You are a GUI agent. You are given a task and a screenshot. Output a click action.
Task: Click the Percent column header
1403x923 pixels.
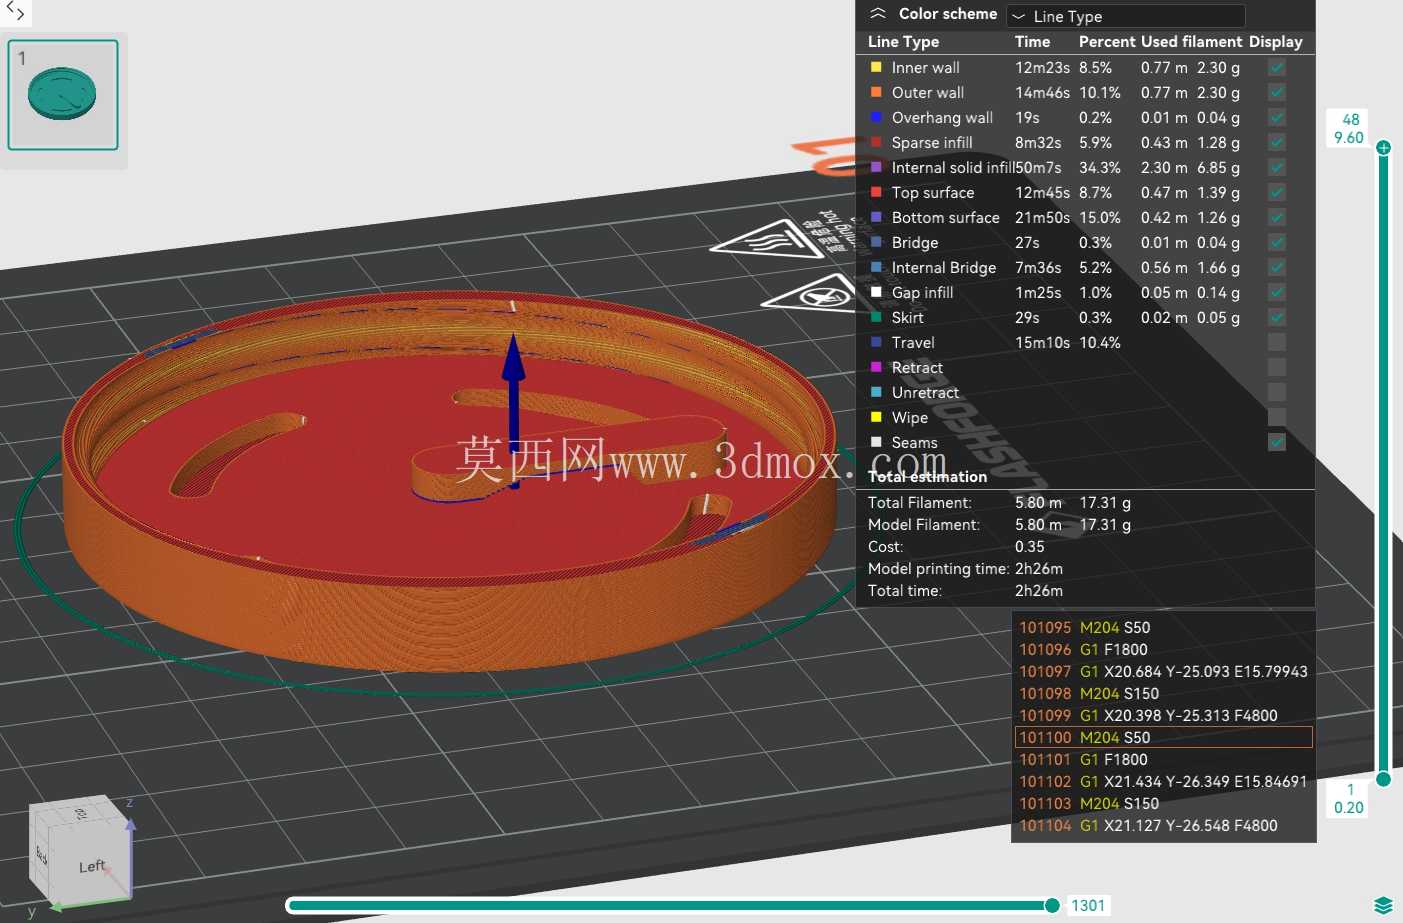(x=1106, y=42)
